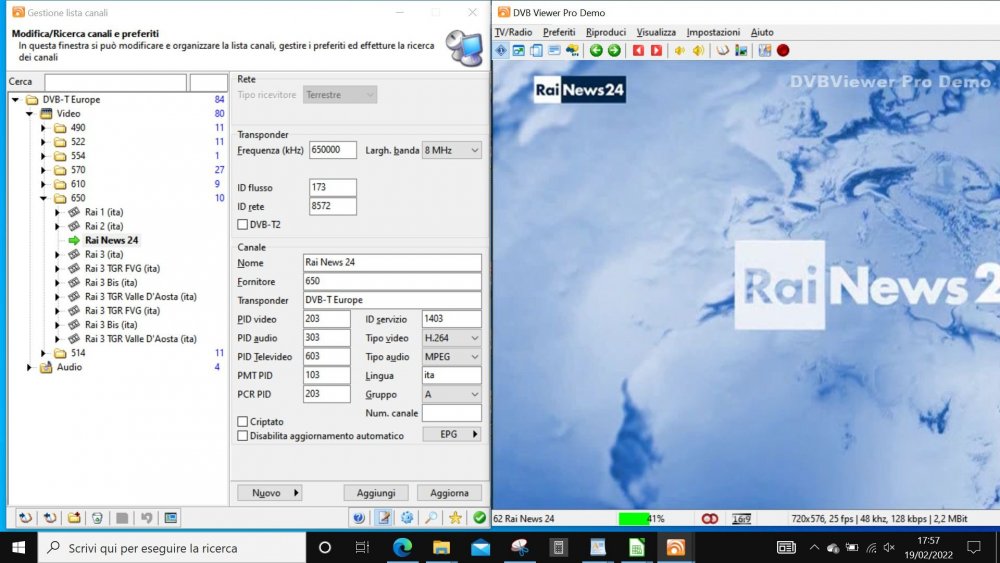Click the picture-in-window icon in DVB Viewer toolbar
This screenshot has width=1000, height=563.
point(518,50)
